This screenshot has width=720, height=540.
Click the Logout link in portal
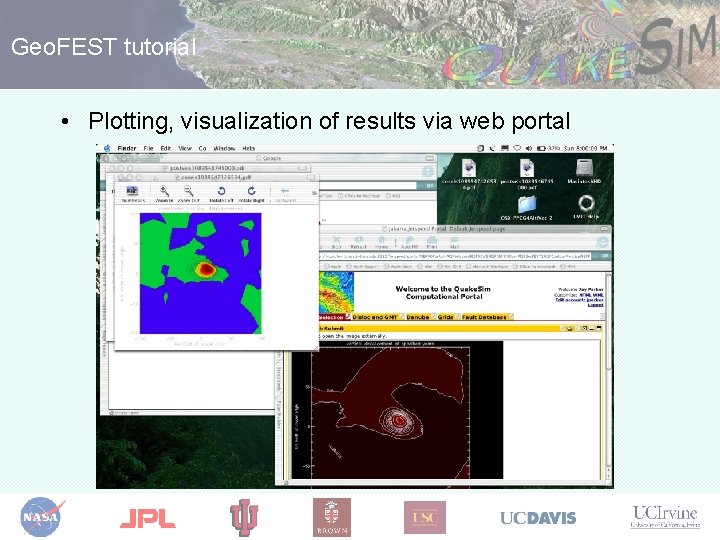point(596,305)
